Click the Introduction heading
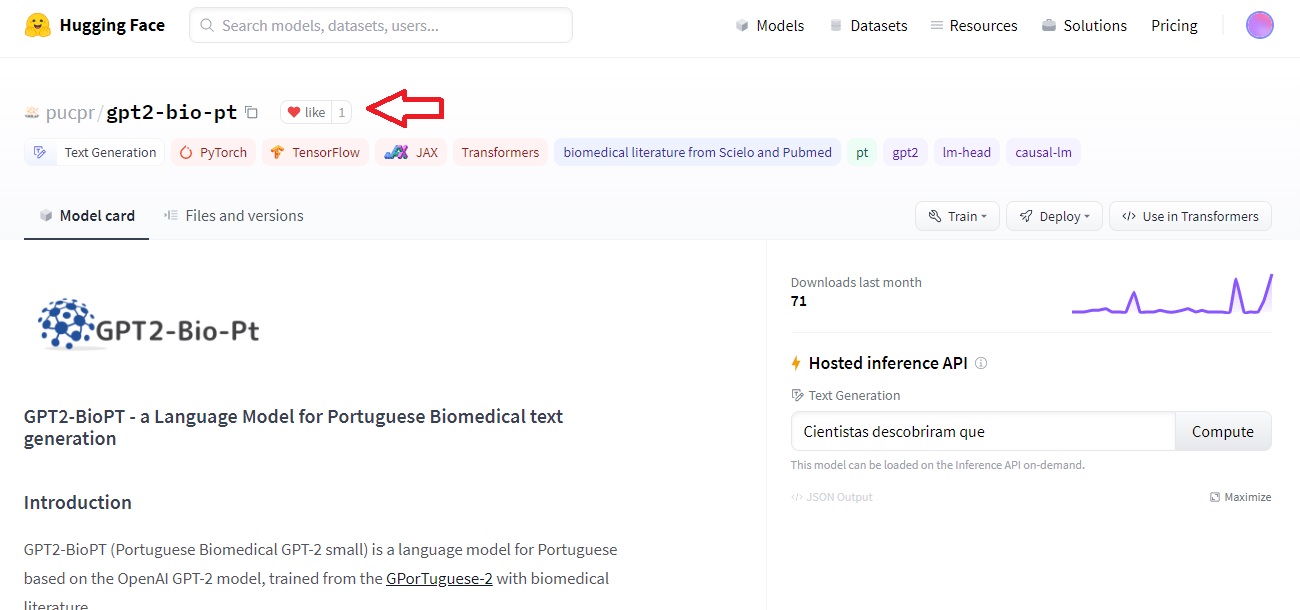The width and height of the screenshot is (1300, 610). point(78,502)
